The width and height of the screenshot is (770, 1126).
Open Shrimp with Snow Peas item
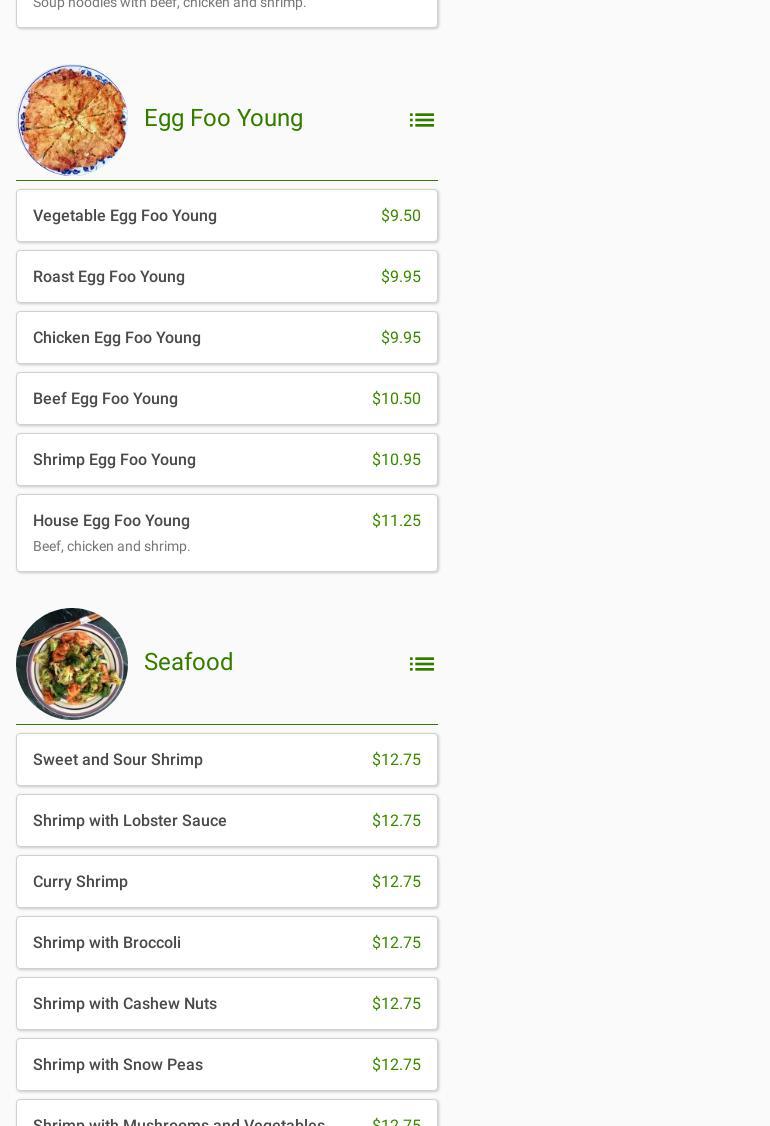pyautogui.click(x=226, y=1065)
